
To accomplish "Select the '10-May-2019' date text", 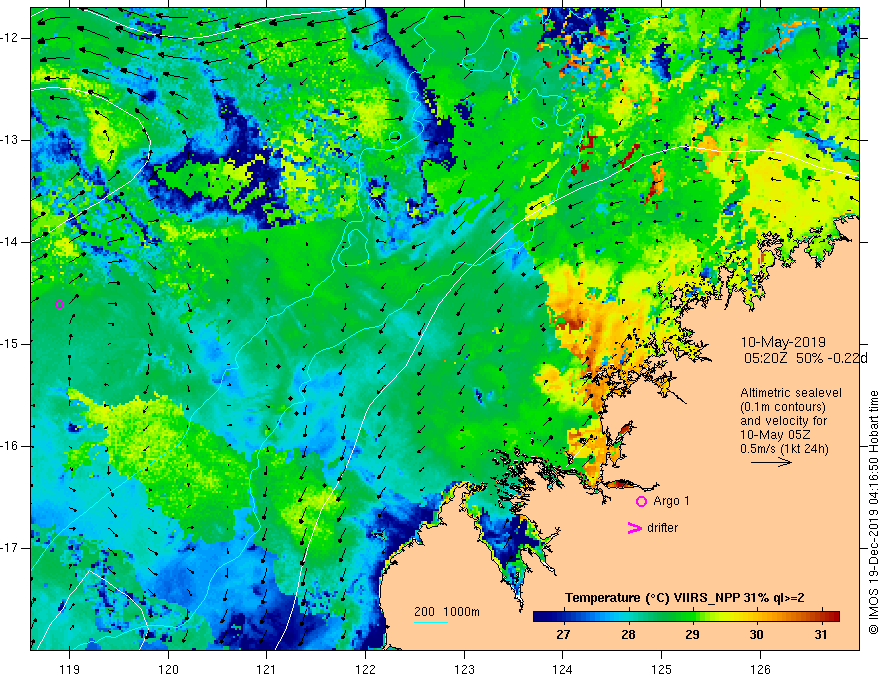I will 783,342.
